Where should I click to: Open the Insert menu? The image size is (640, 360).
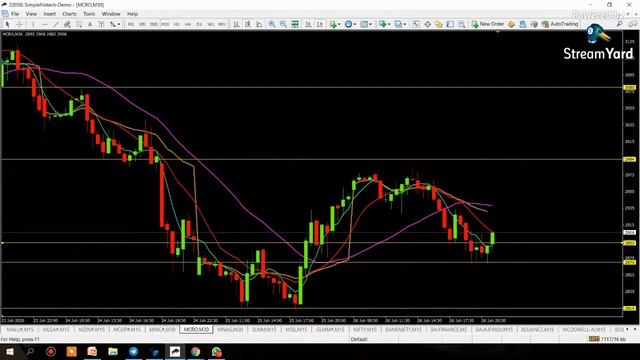pos(49,14)
